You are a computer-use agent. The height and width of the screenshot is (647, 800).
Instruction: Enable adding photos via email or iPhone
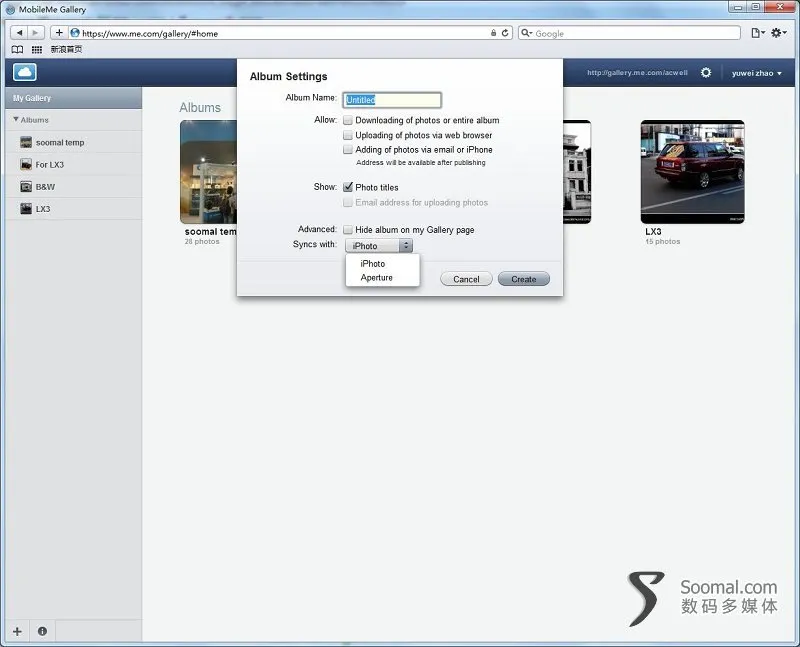click(x=348, y=150)
